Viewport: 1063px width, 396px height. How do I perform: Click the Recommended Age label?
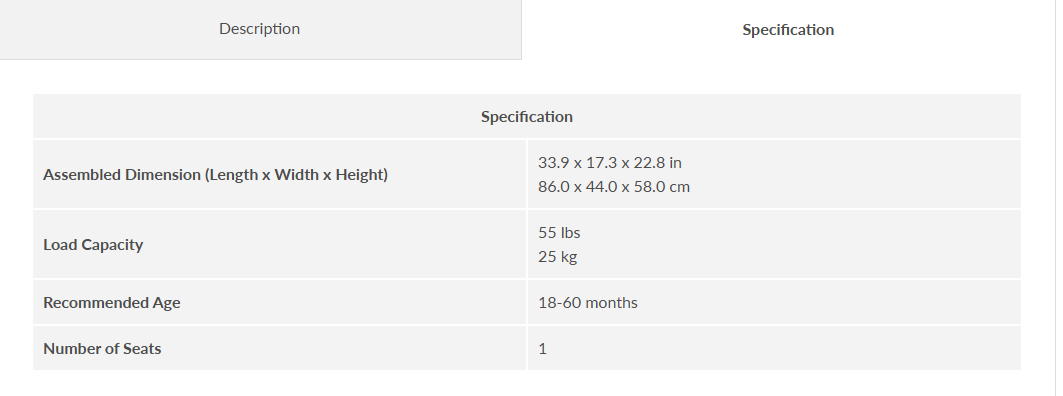tap(112, 302)
